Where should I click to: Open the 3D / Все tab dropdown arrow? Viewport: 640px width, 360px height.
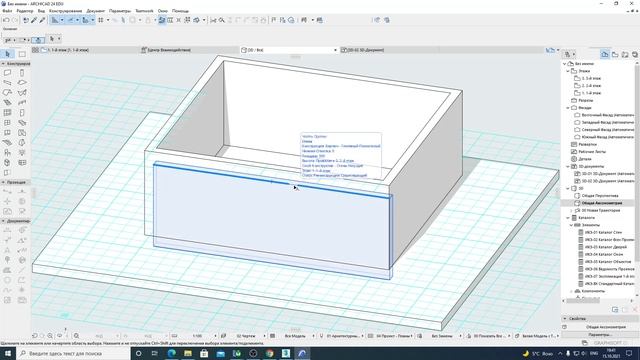click(336, 50)
